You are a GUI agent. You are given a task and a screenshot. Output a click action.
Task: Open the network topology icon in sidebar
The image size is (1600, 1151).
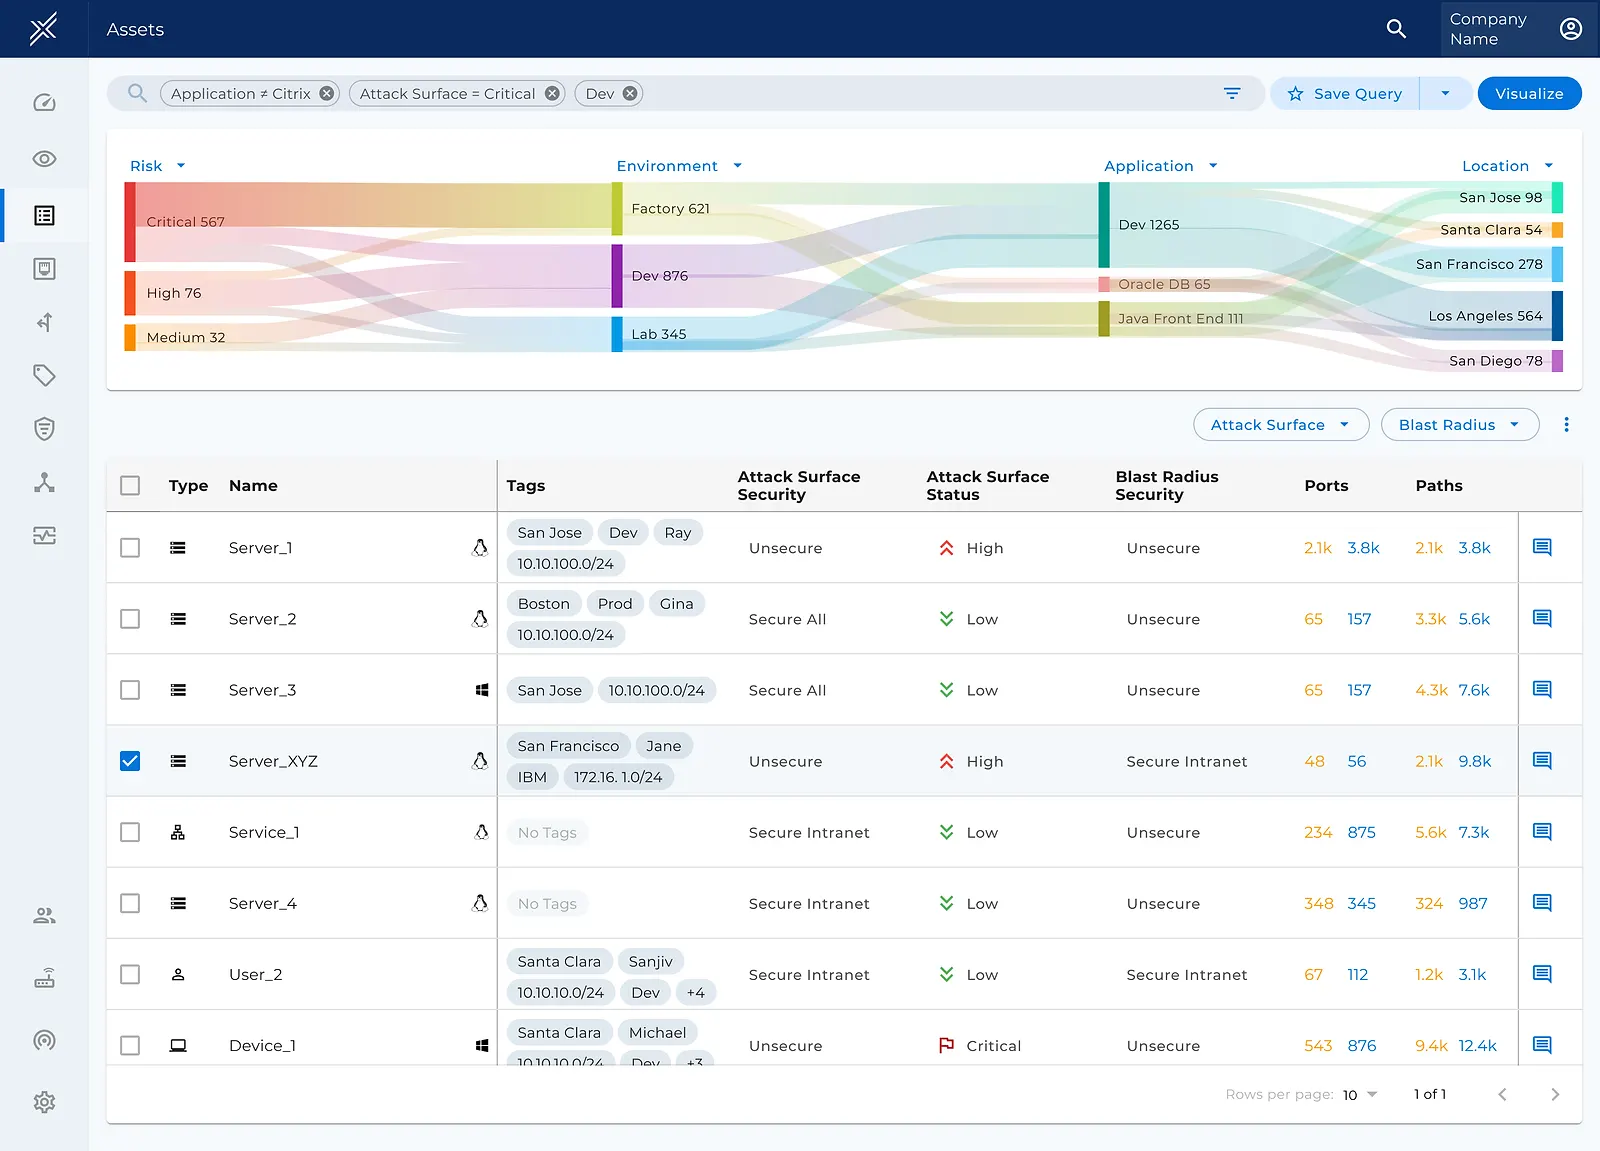click(x=44, y=482)
